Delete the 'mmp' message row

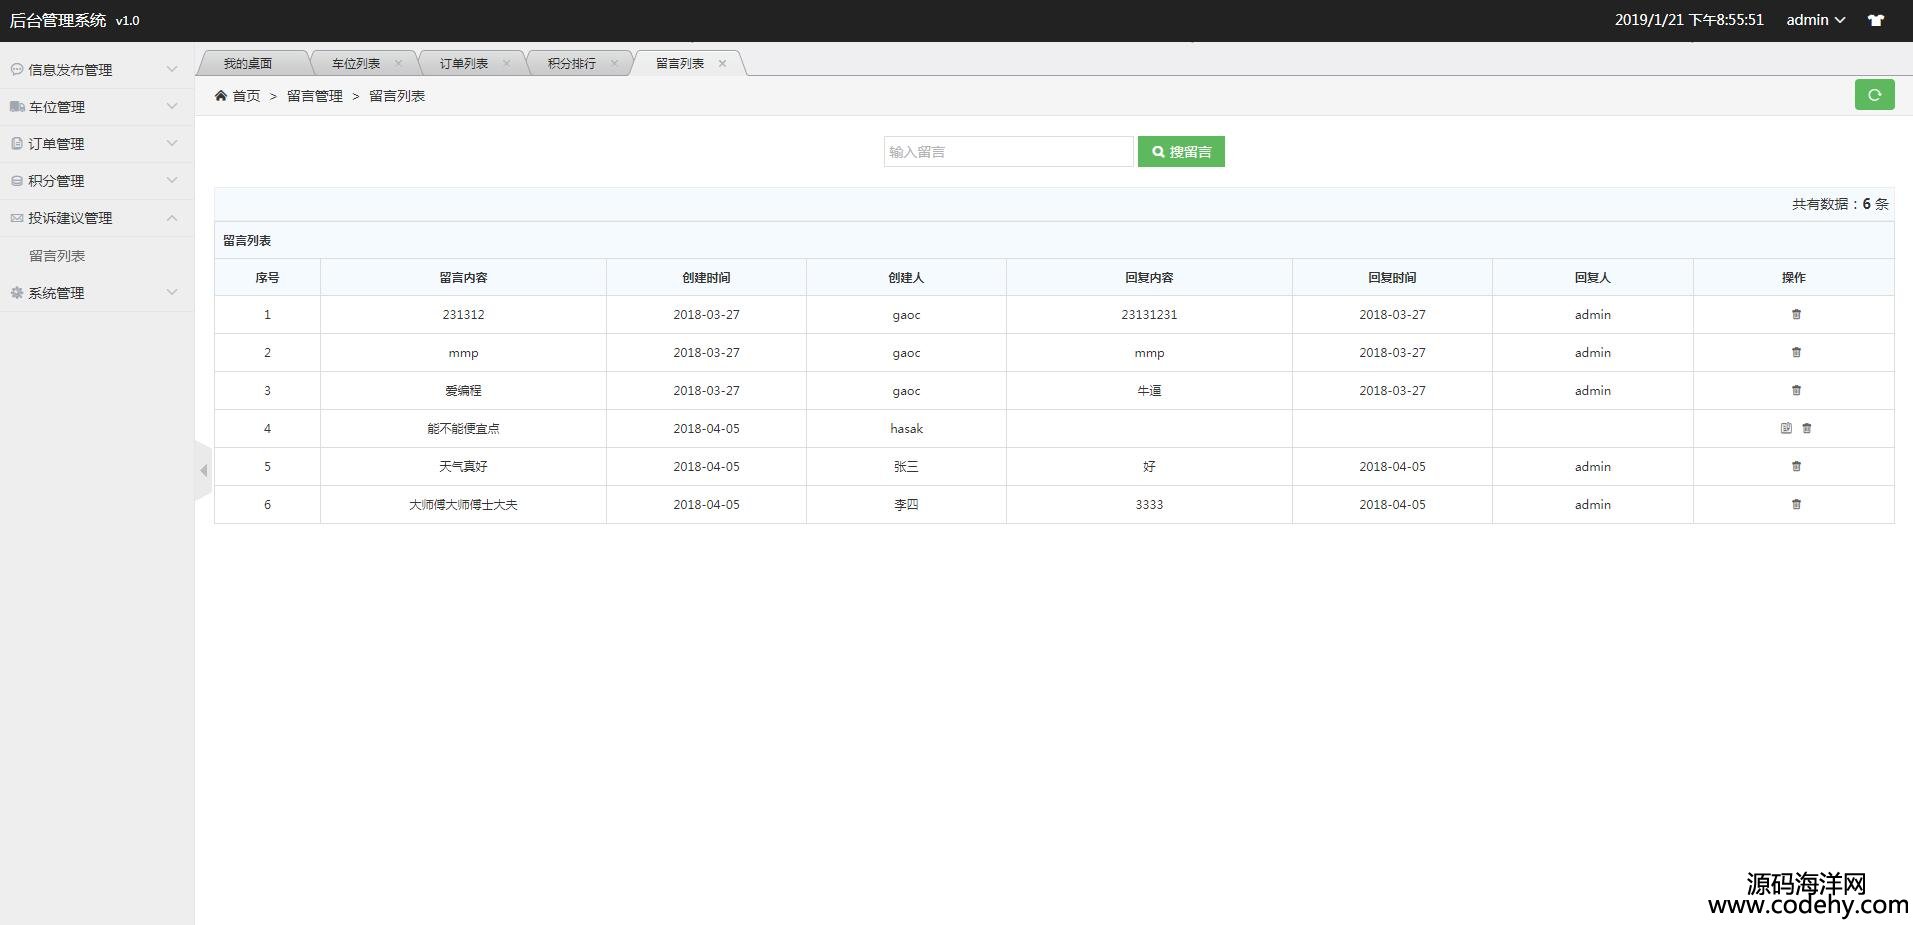[x=1796, y=353]
